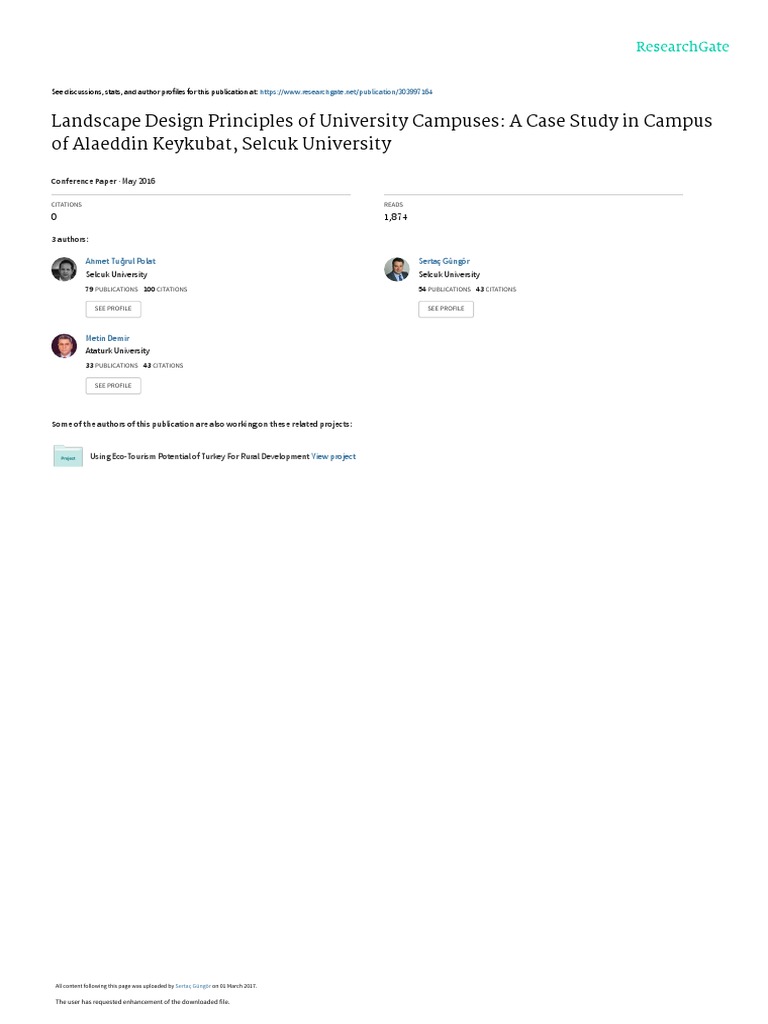The width and height of the screenshot is (768, 1024).
Task: Click Metin Demir's profile photo
Action: pos(63,346)
